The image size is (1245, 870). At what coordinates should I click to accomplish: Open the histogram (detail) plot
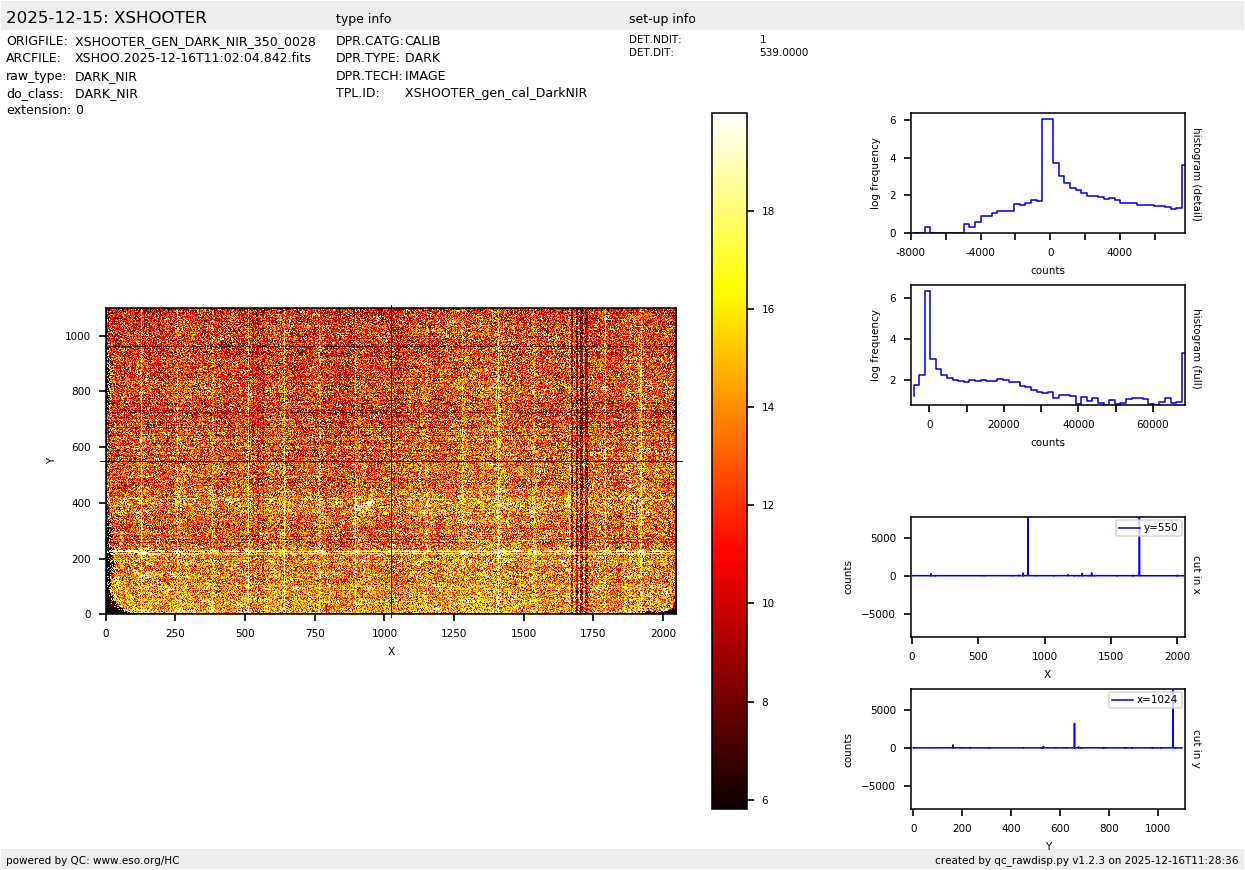coord(1047,173)
